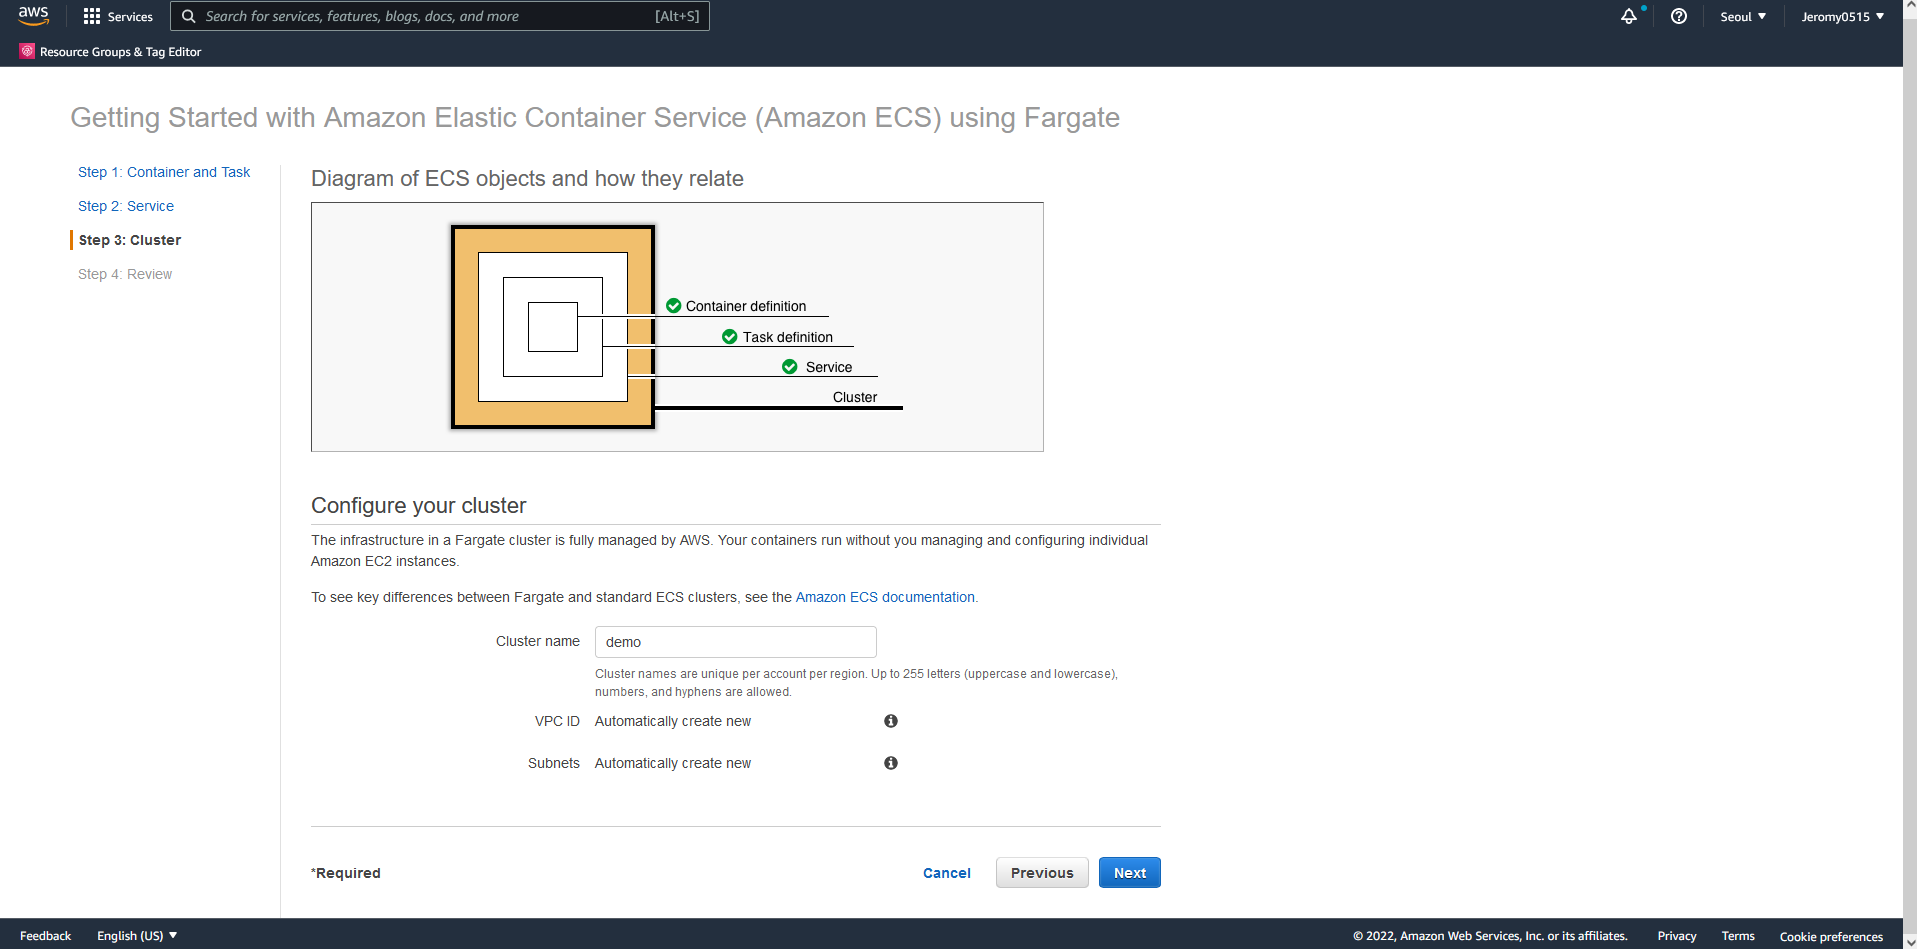The width and height of the screenshot is (1917, 949).
Task: Focus the Cluster name input field
Action: pos(736,642)
